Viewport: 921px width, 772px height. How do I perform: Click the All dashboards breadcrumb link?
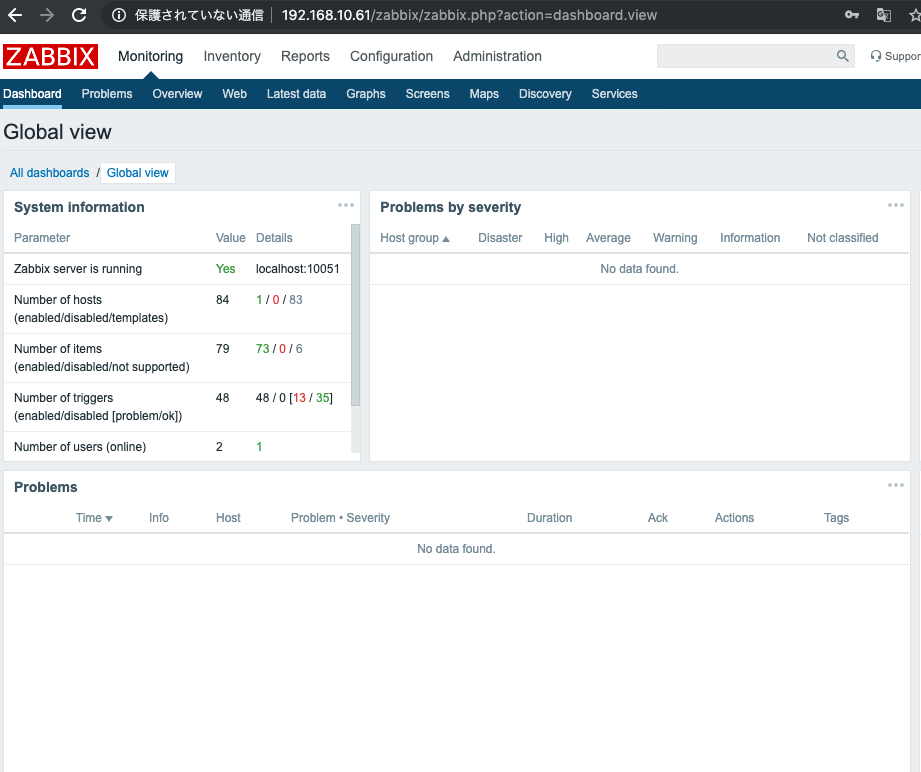pyautogui.click(x=50, y=172)
